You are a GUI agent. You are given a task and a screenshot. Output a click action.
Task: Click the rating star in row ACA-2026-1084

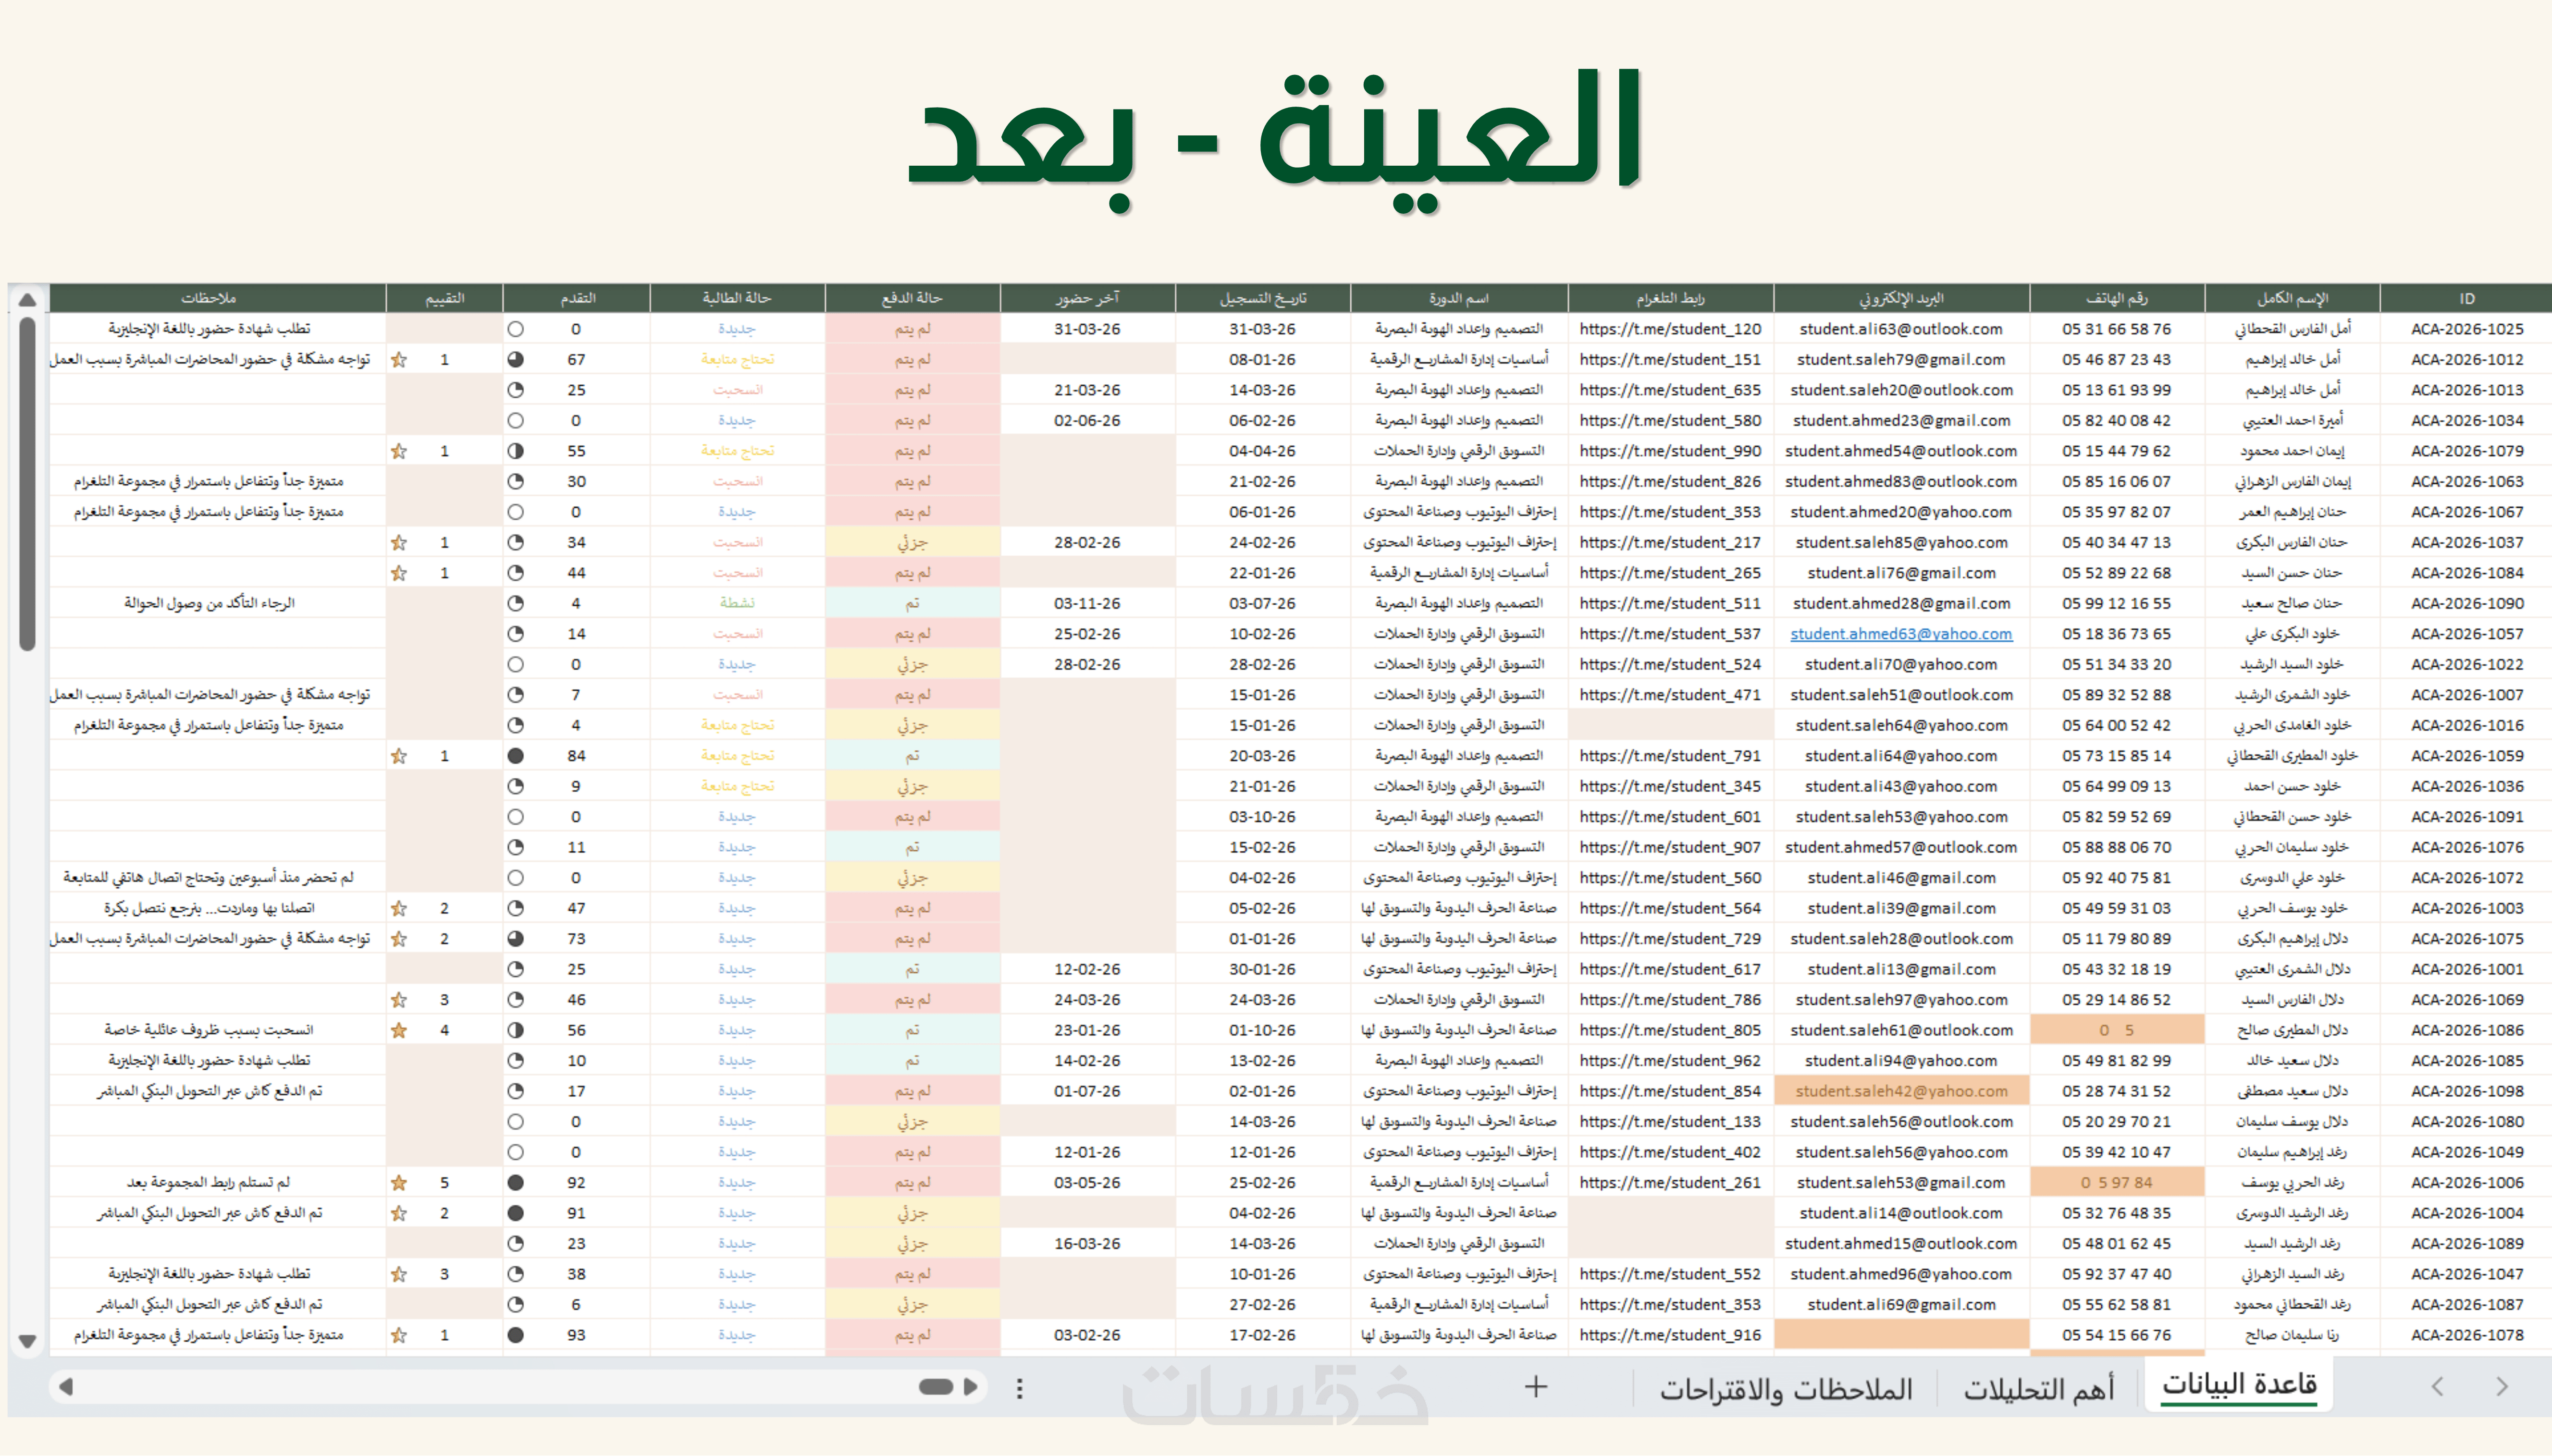pos(399,573)
